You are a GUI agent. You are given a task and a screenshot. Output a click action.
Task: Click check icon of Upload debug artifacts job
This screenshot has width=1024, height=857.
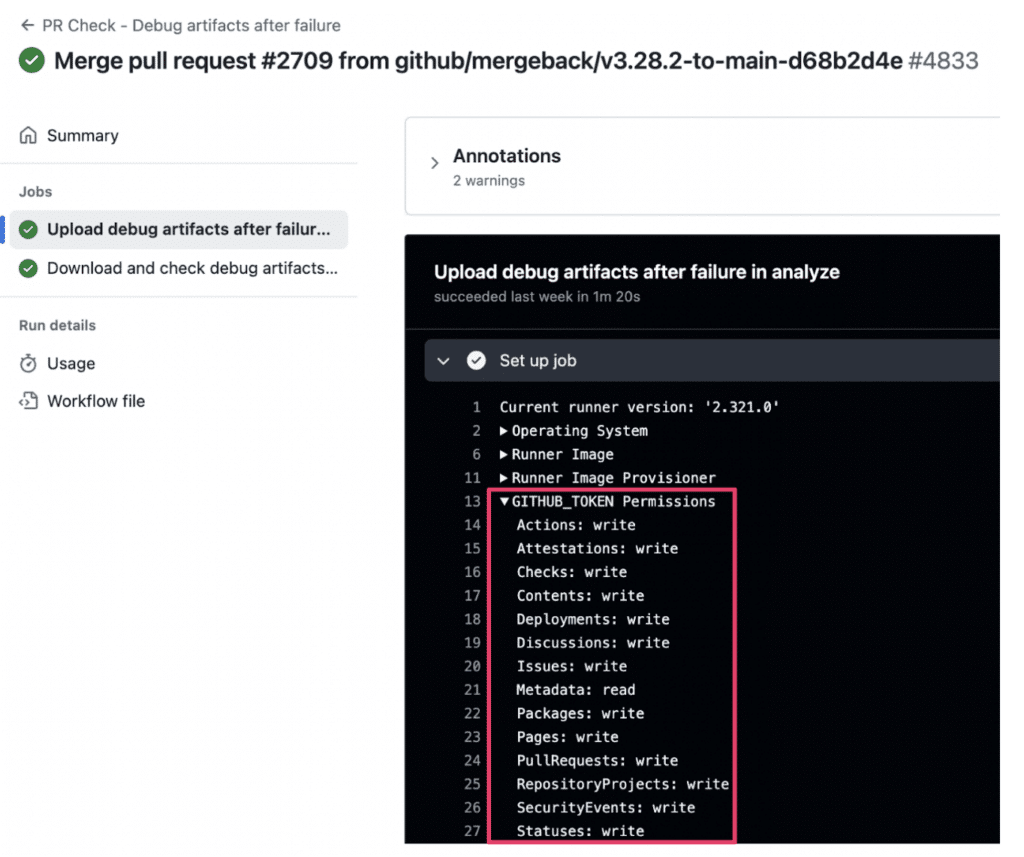click(28, 229)
